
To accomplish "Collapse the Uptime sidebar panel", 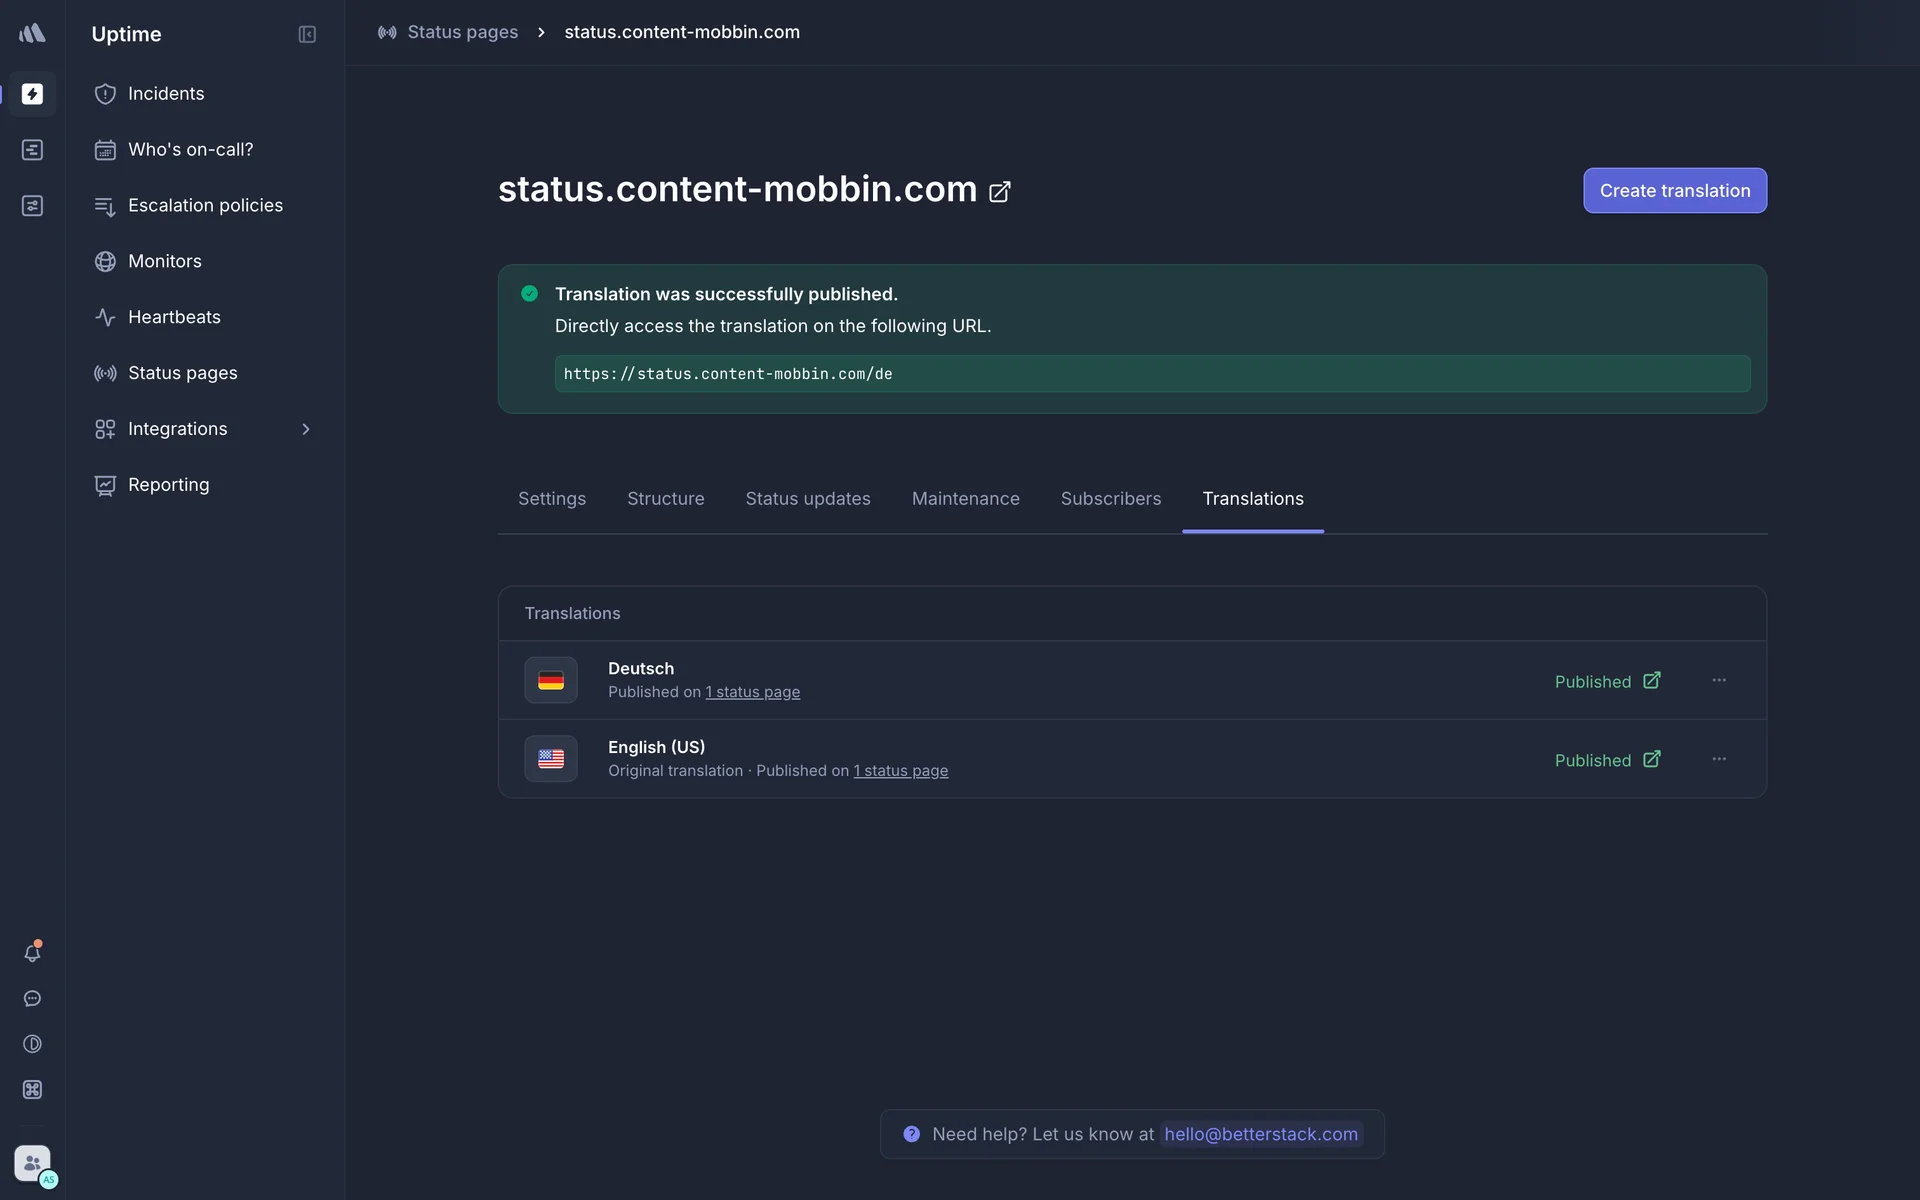I will 307,34.
